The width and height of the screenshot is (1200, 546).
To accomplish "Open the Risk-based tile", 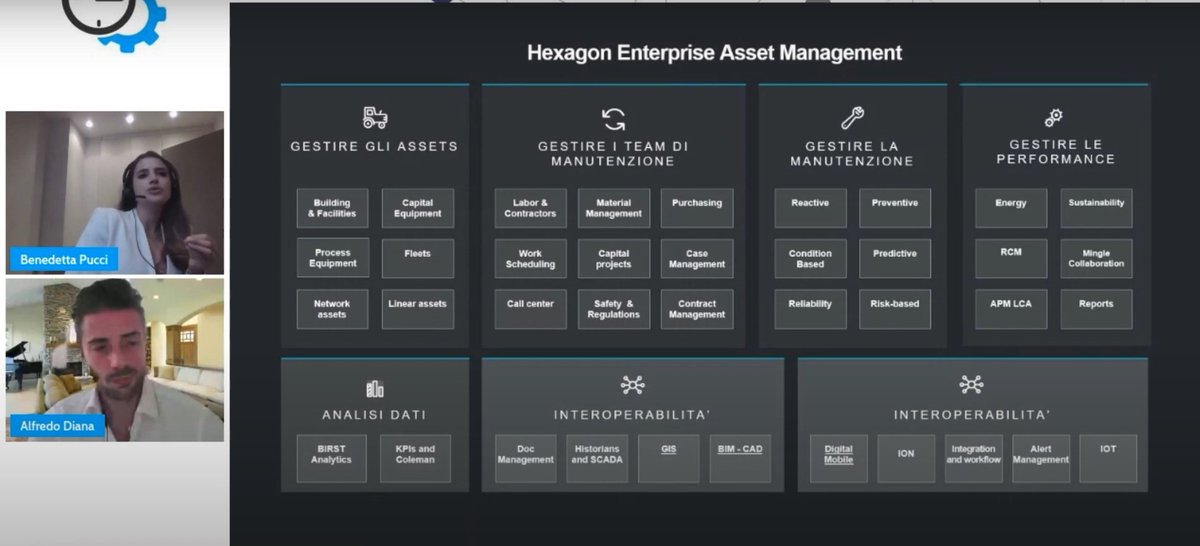I will (x=895, y=309).
